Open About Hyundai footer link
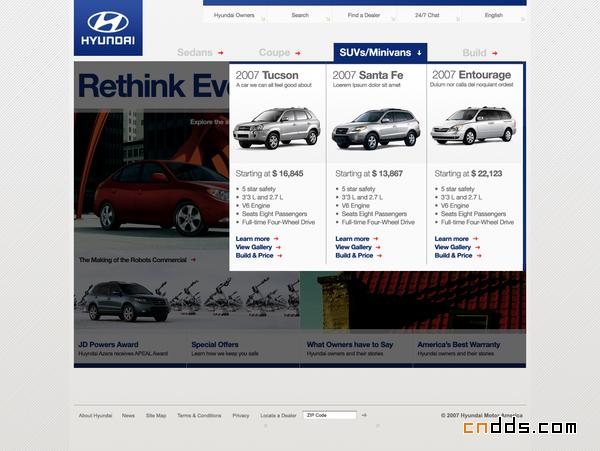Image resolution: width=600 pixels, height=451 pixels. click(x=95, y=415)
